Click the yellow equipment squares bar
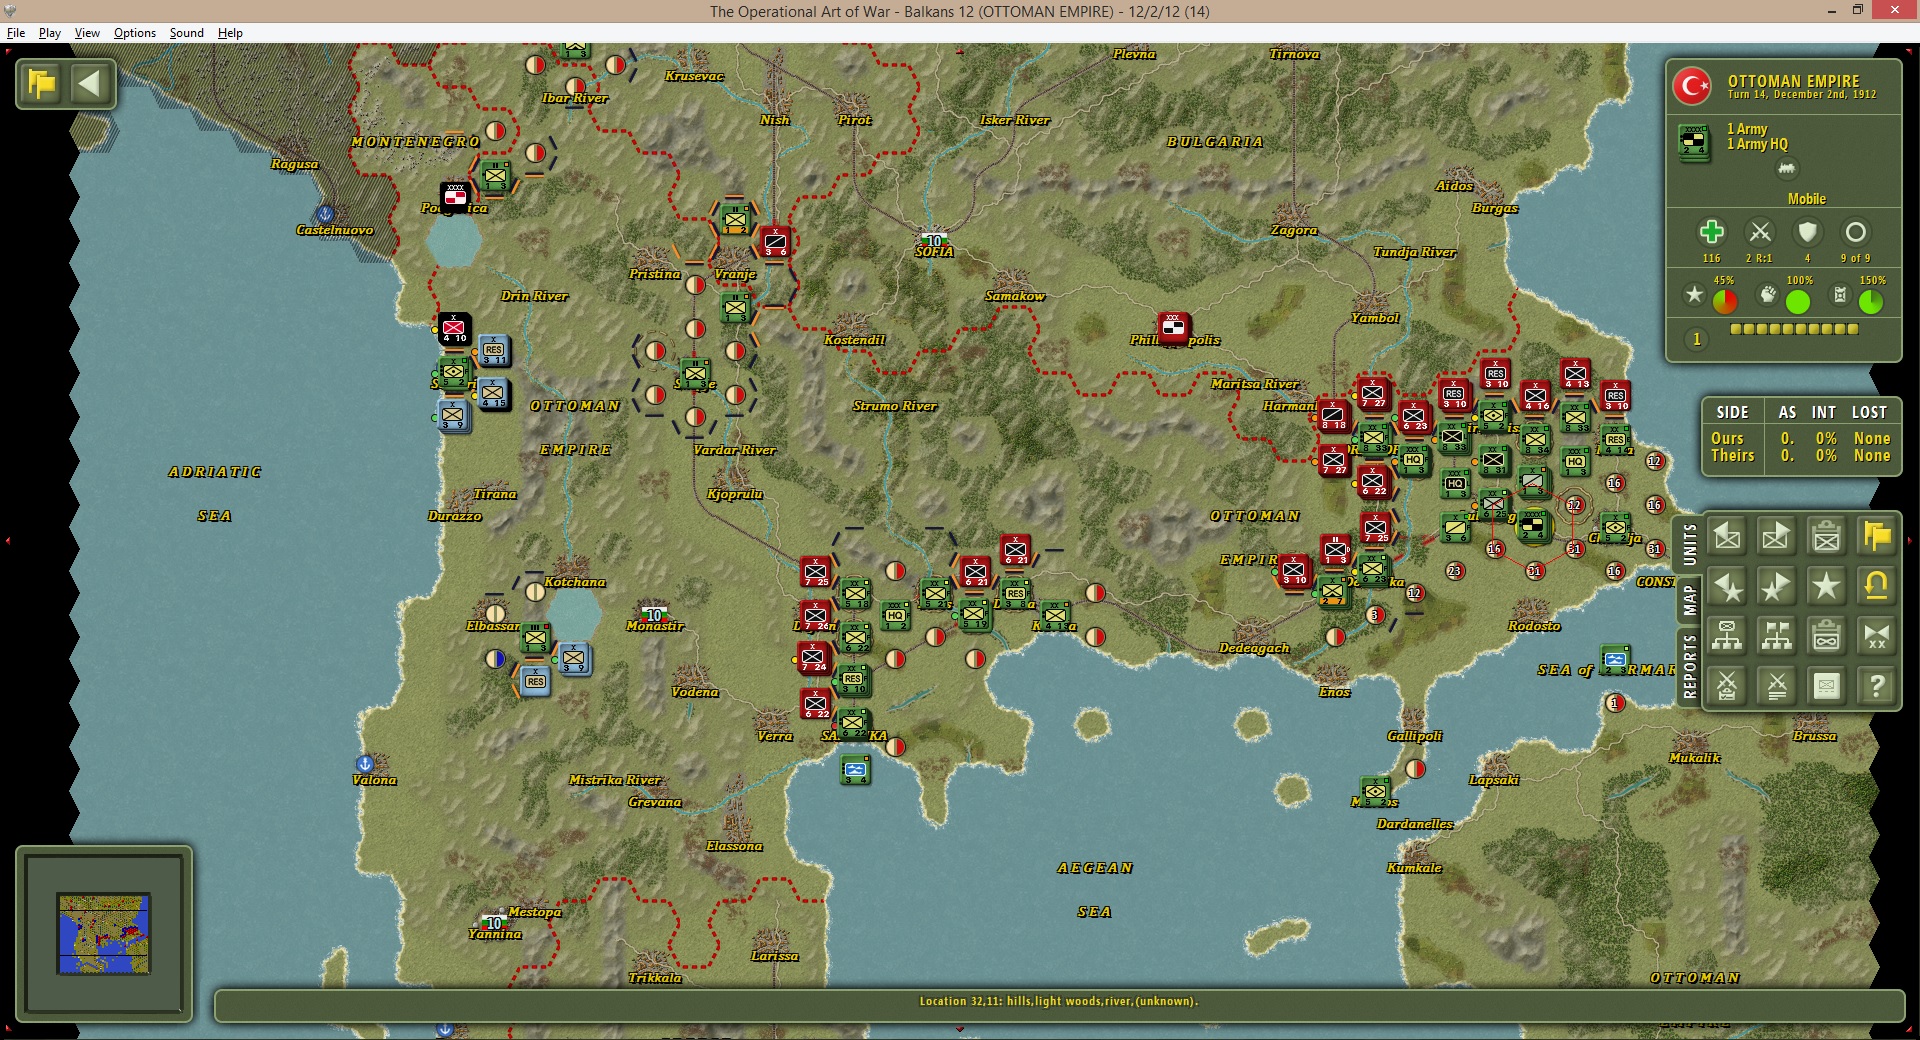Viewport: 1920px width, 1040px height. (1794, 329)
